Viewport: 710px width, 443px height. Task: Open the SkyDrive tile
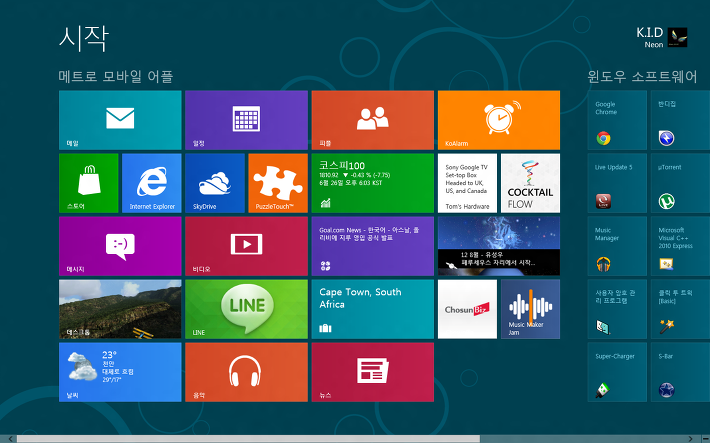point(215,183)
